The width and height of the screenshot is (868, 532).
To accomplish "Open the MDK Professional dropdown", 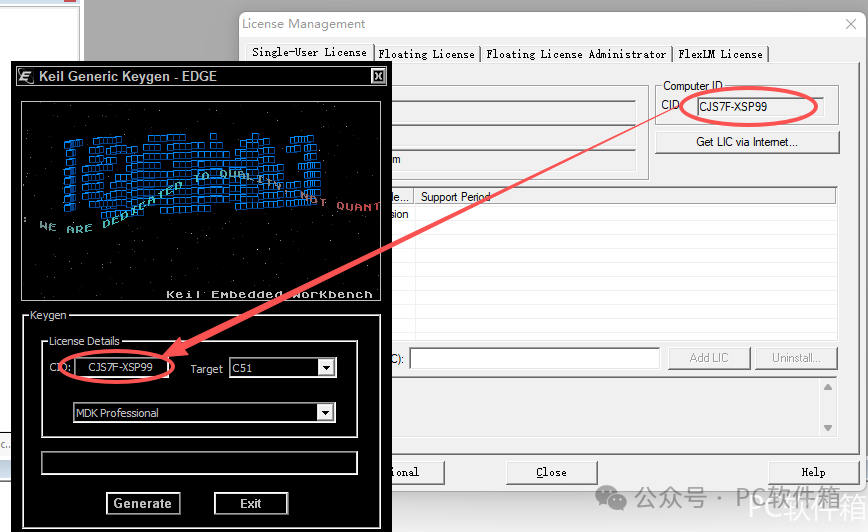I will click(326, 412).
